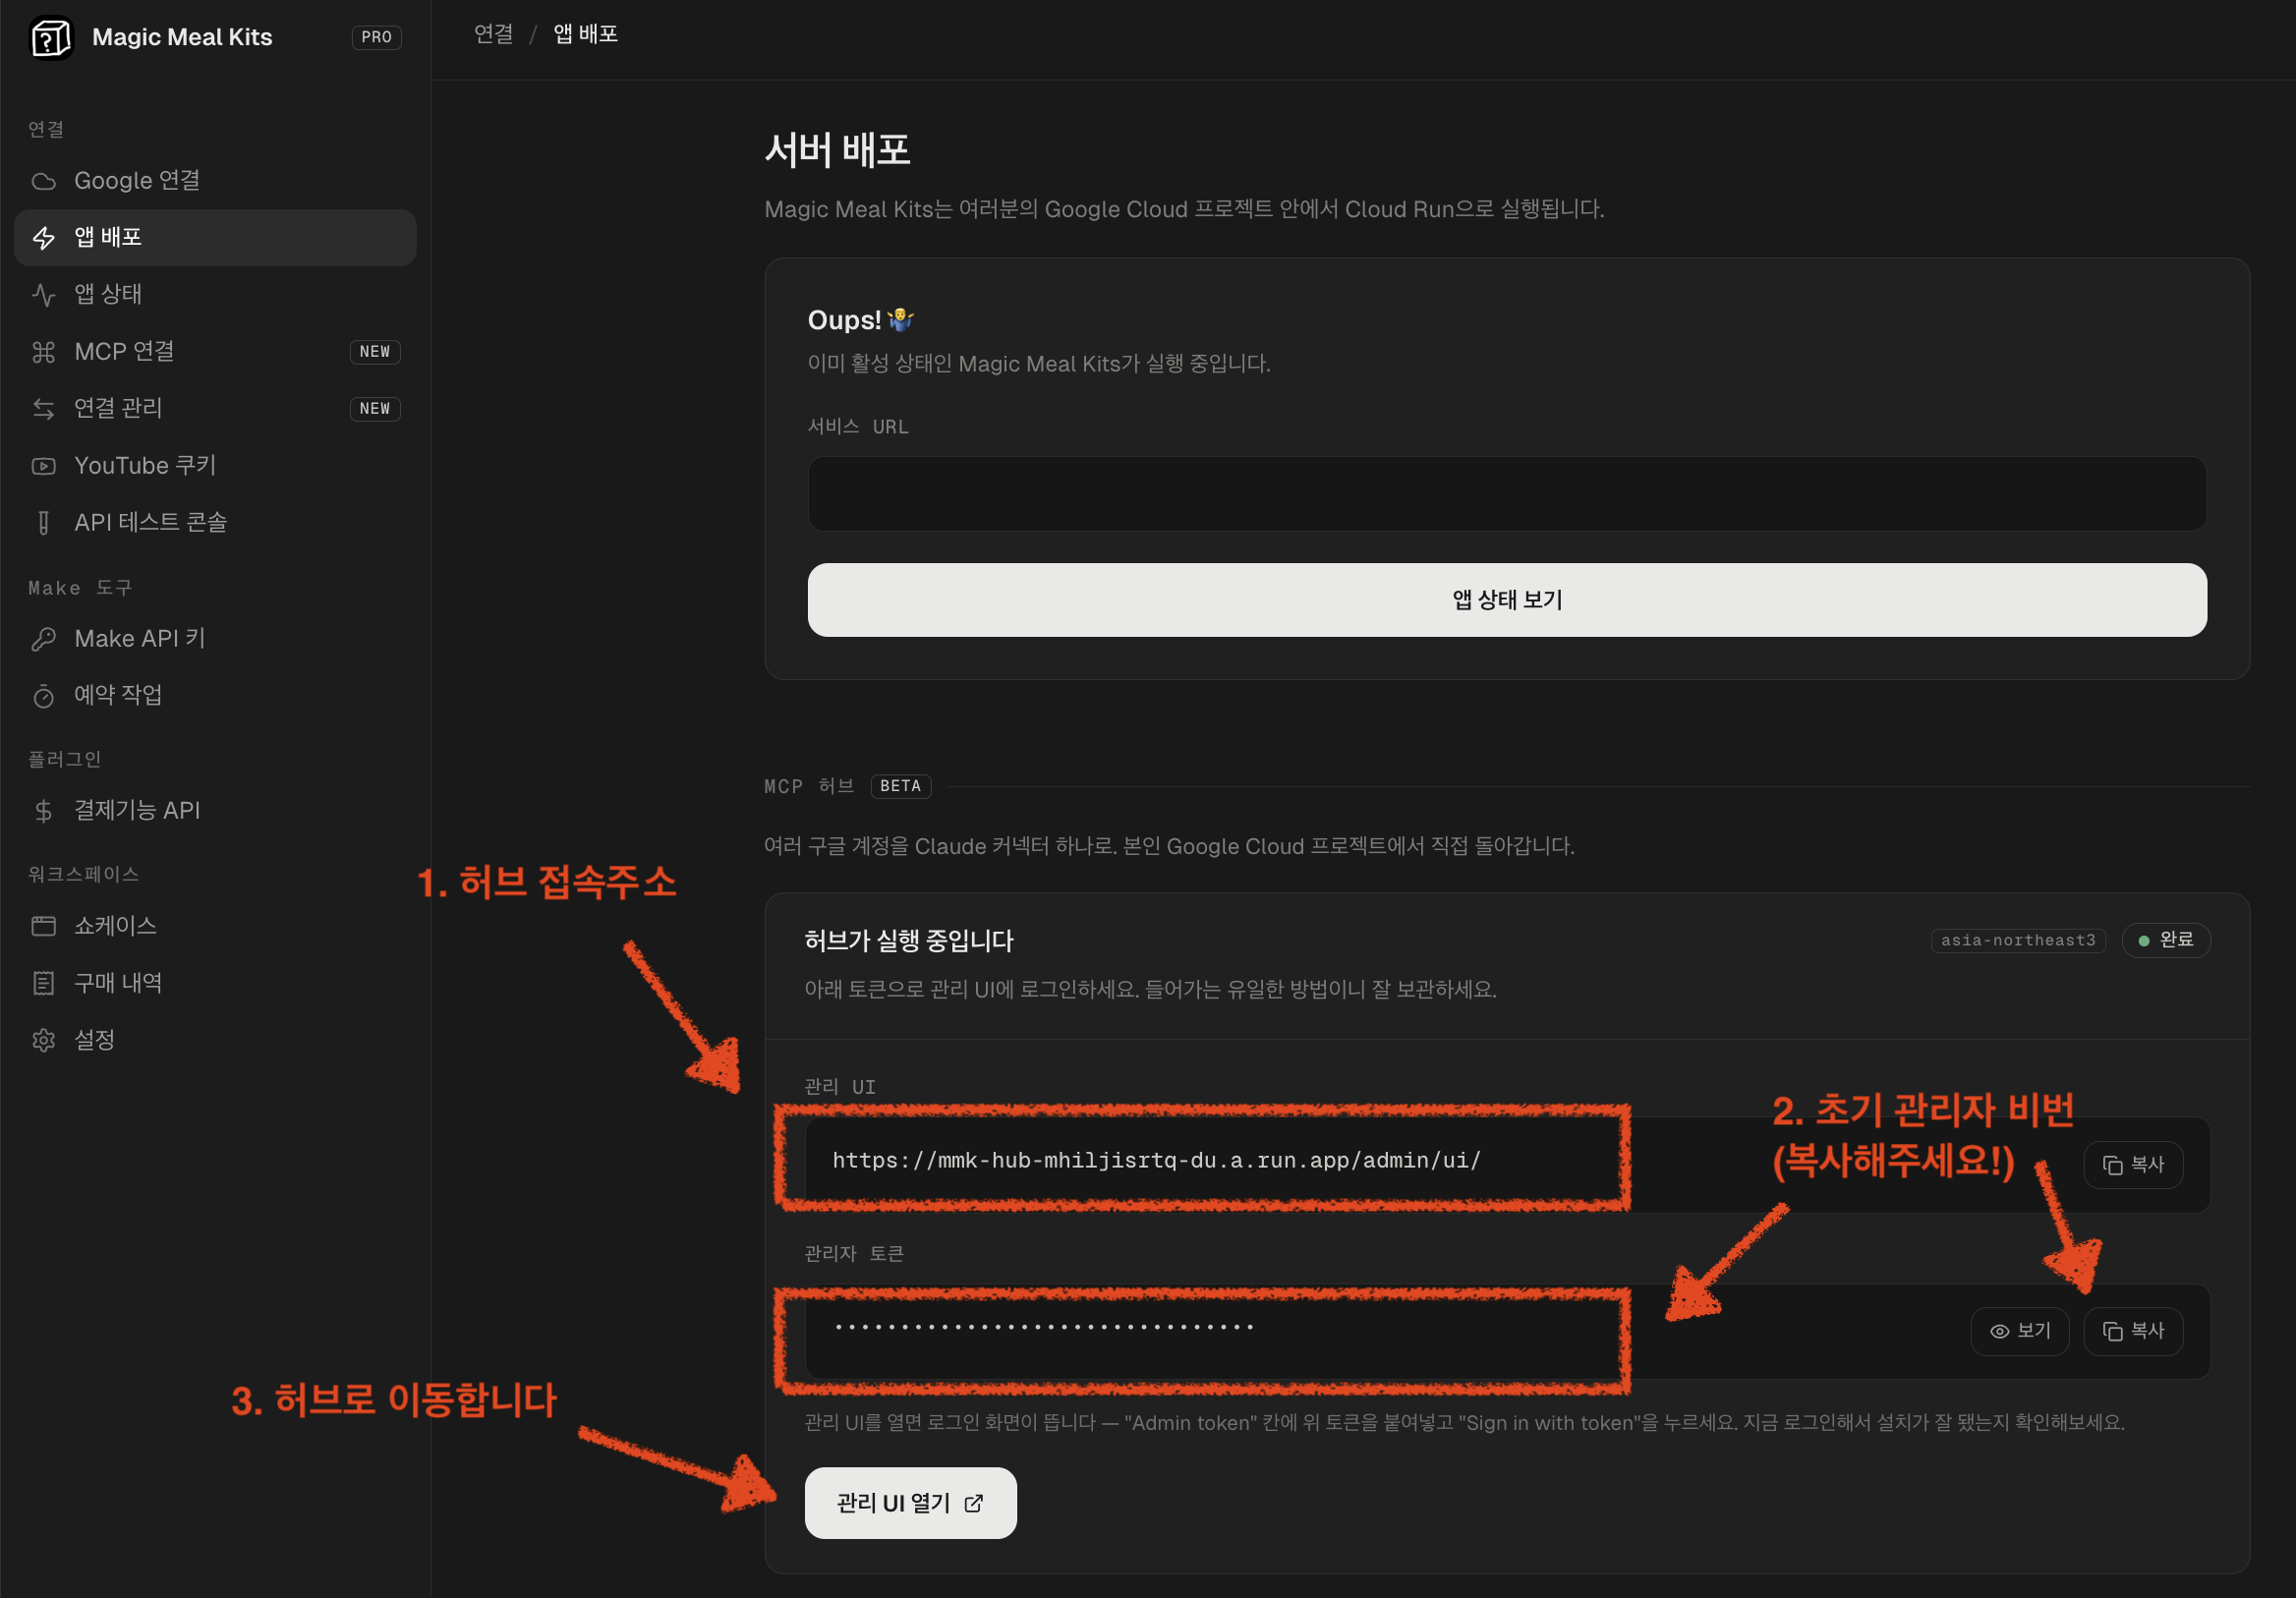
Task: Open Google 연결 in the sidebar
Action: pyautogui.click(x=215, y=181)
